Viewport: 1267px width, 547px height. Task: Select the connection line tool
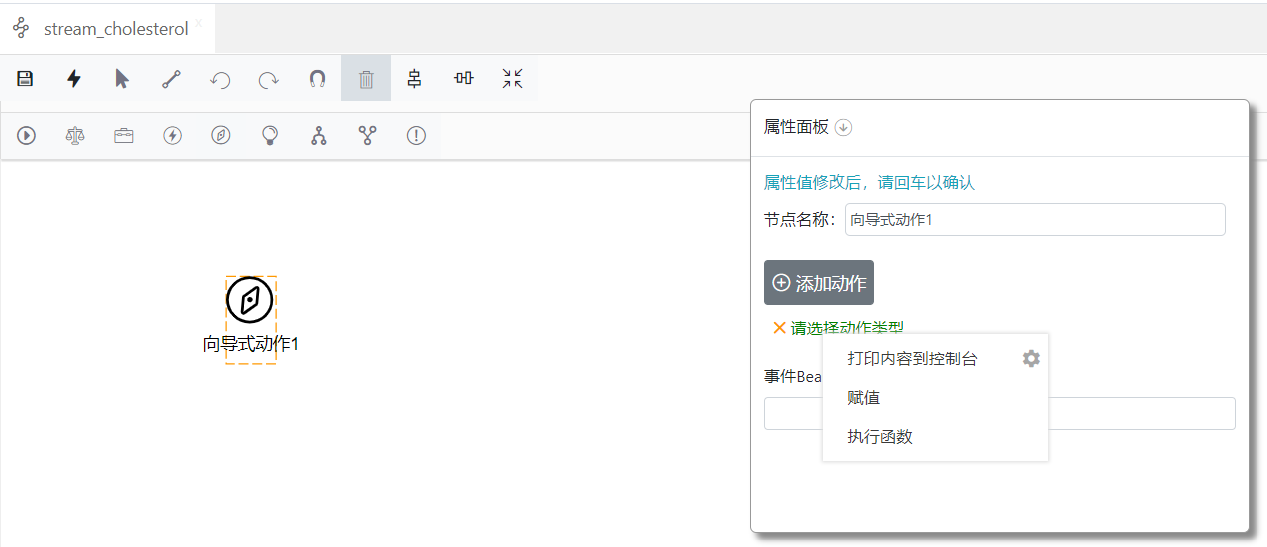coord(171,79)
